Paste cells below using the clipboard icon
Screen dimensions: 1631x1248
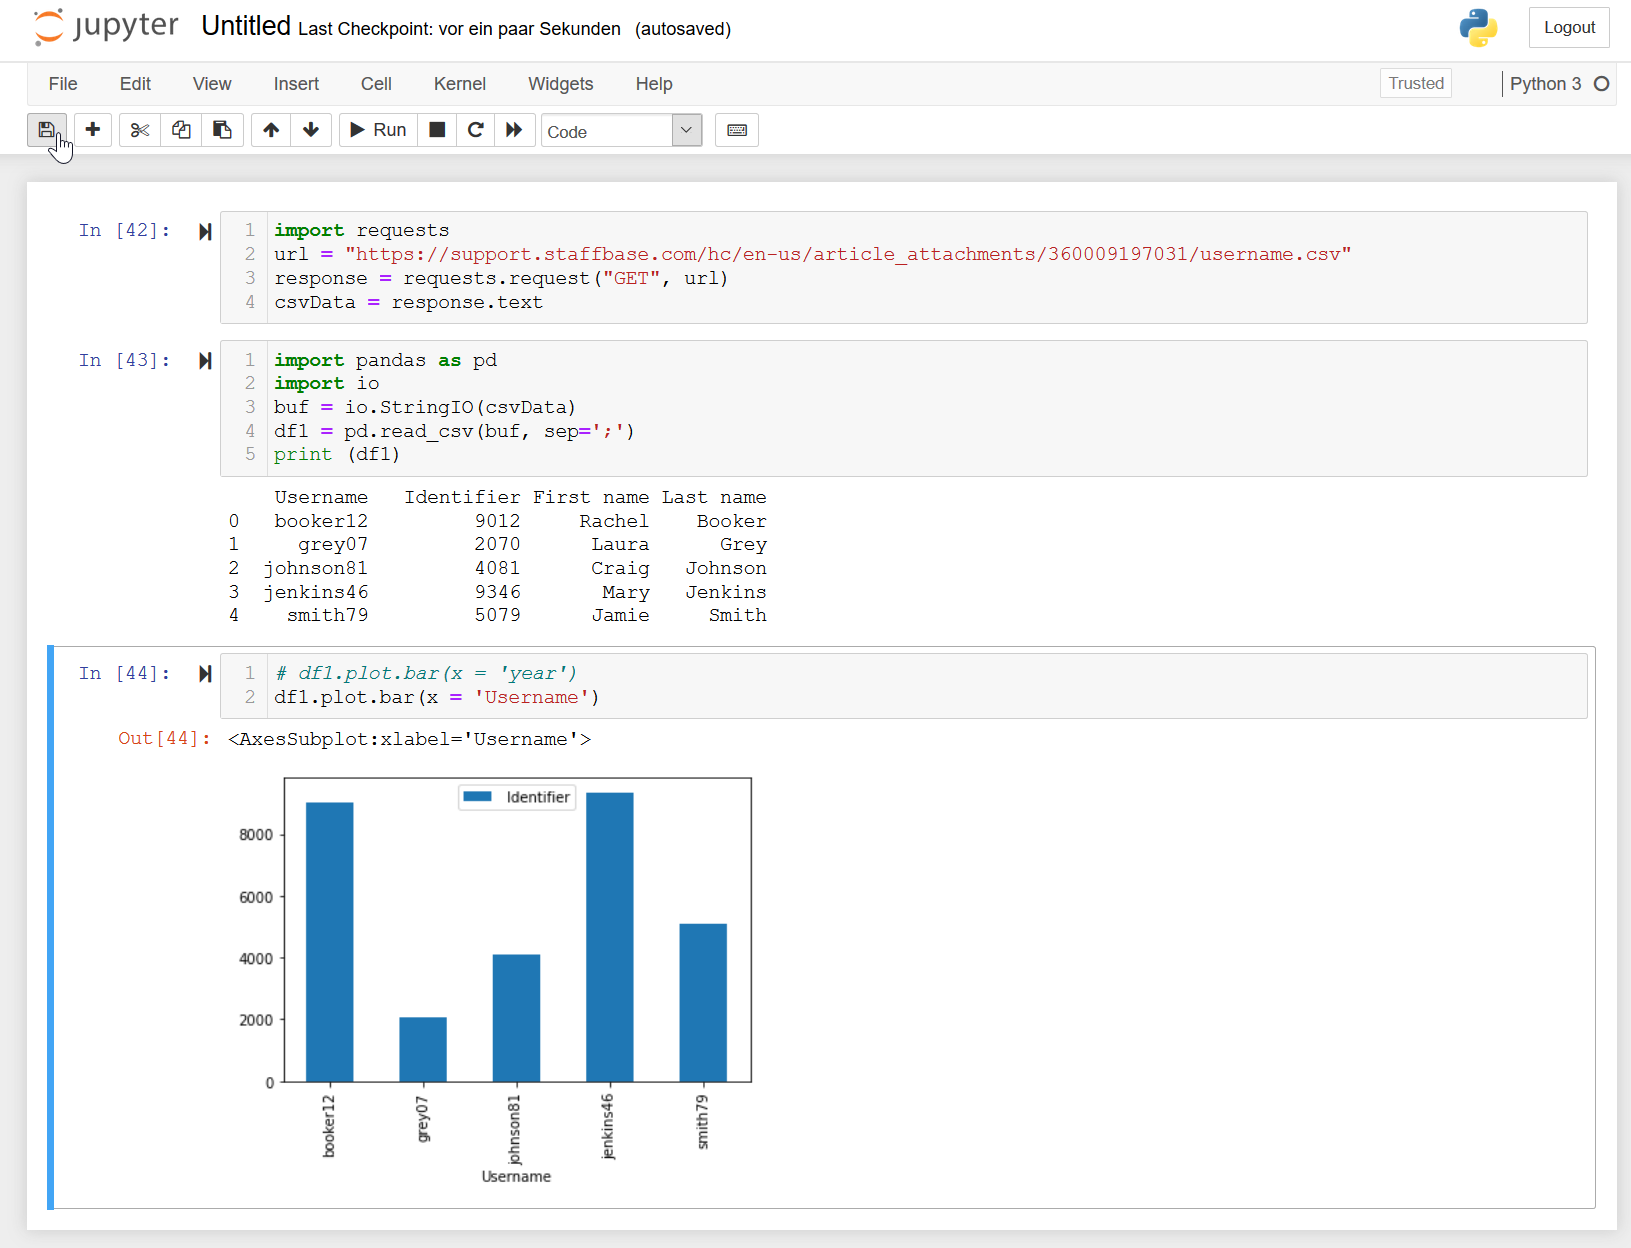(222, 130)
